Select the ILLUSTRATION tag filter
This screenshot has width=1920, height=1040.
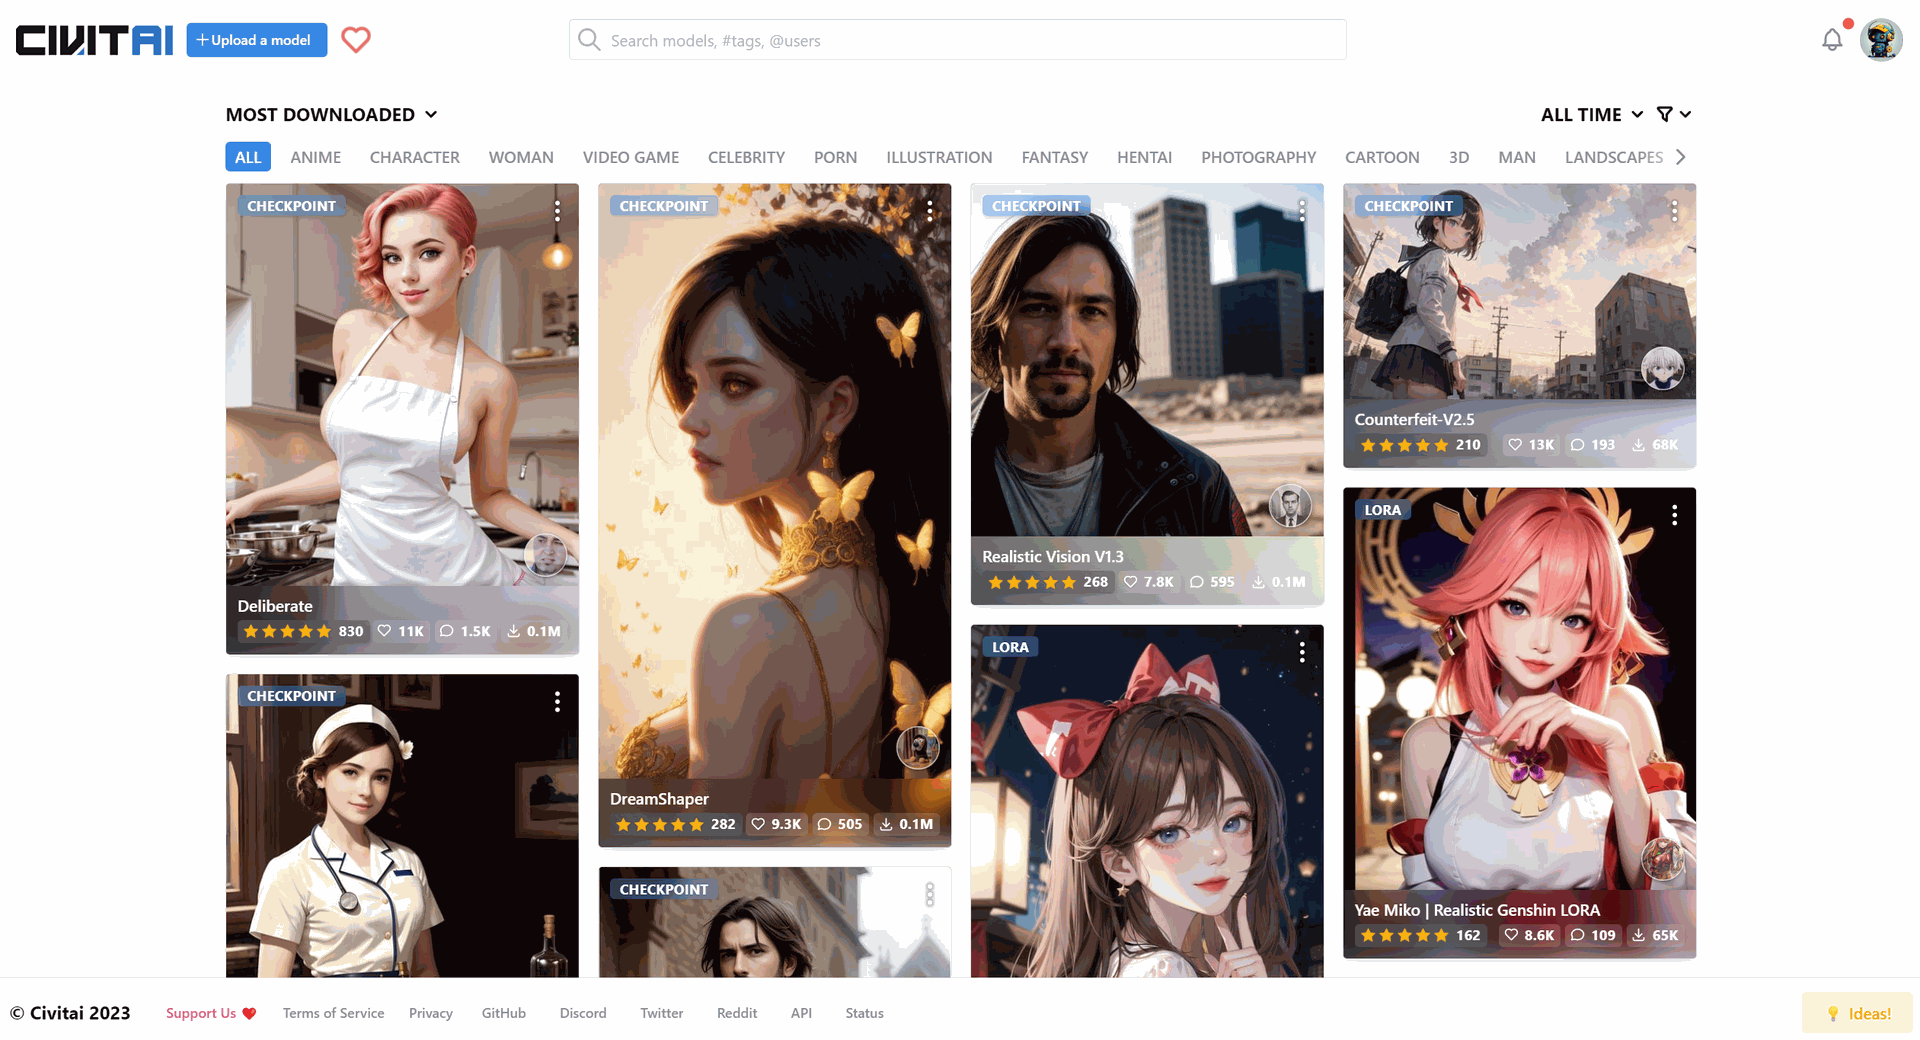pyautogui.click(x=939, y=157)
